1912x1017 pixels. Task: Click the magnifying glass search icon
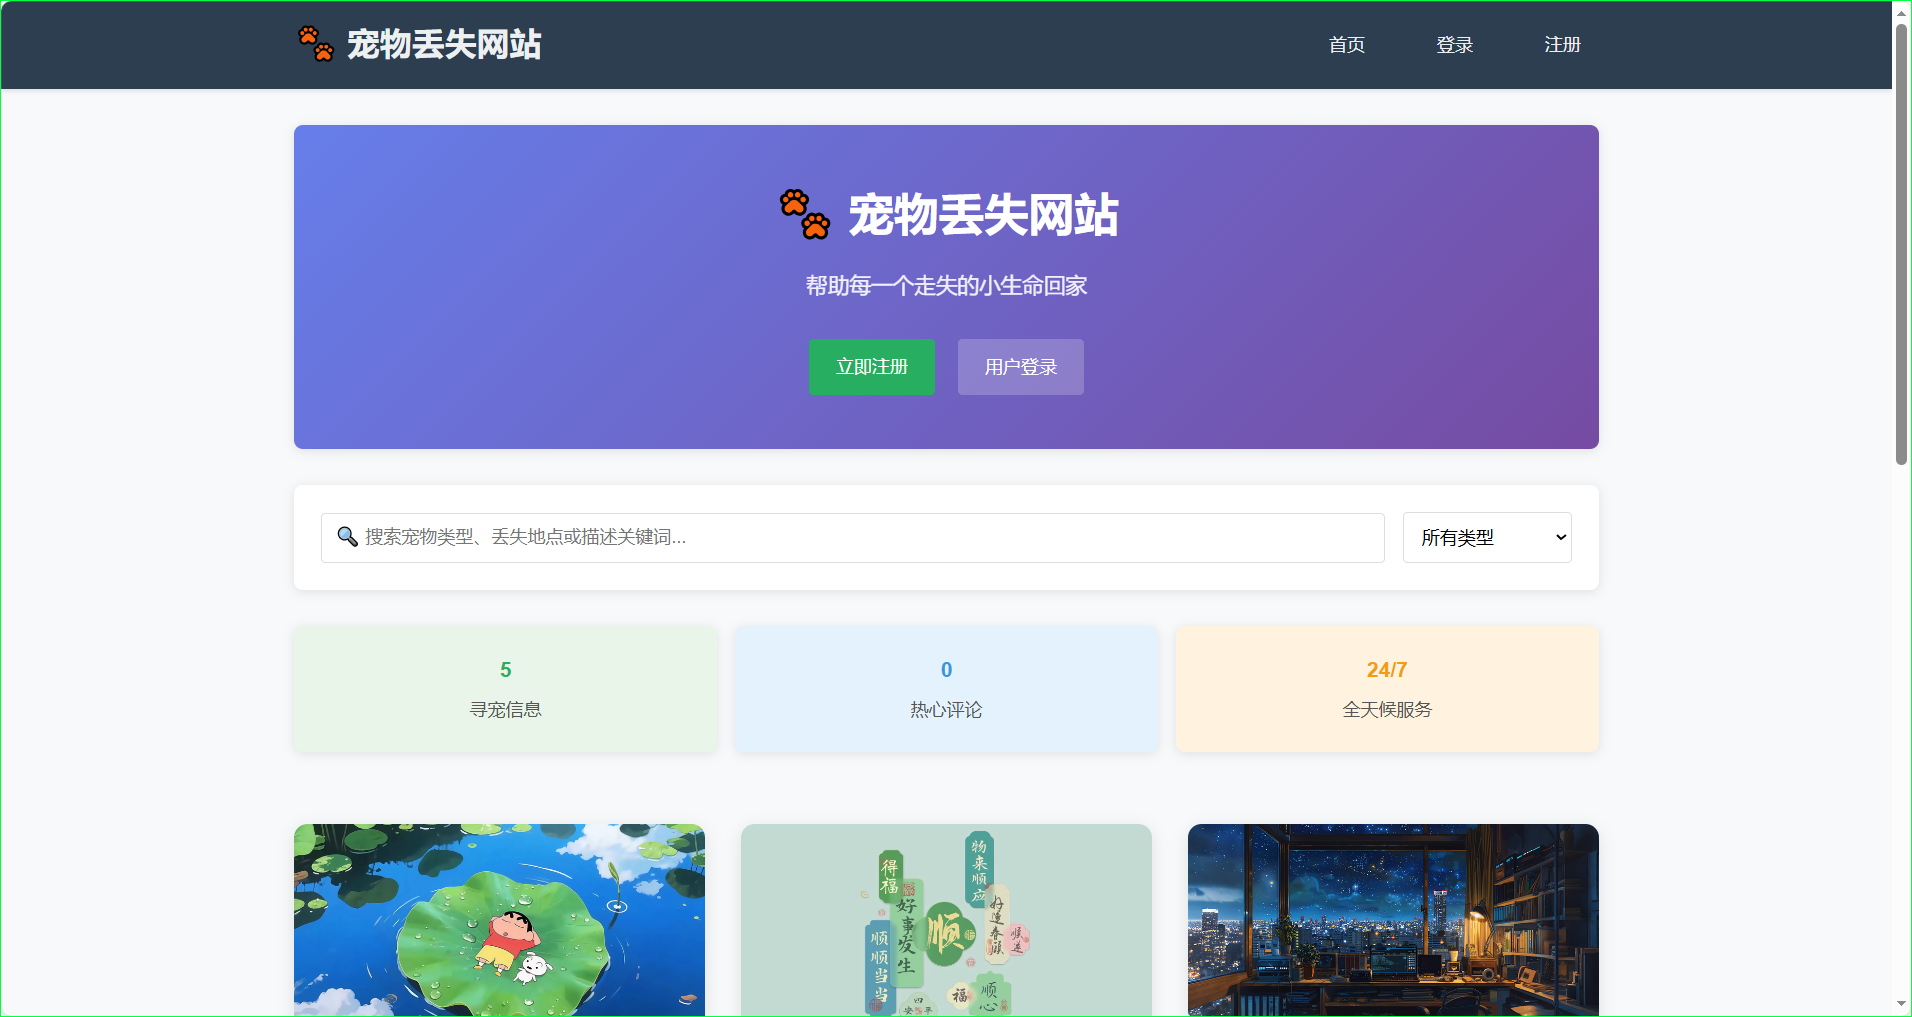(347, 537)
